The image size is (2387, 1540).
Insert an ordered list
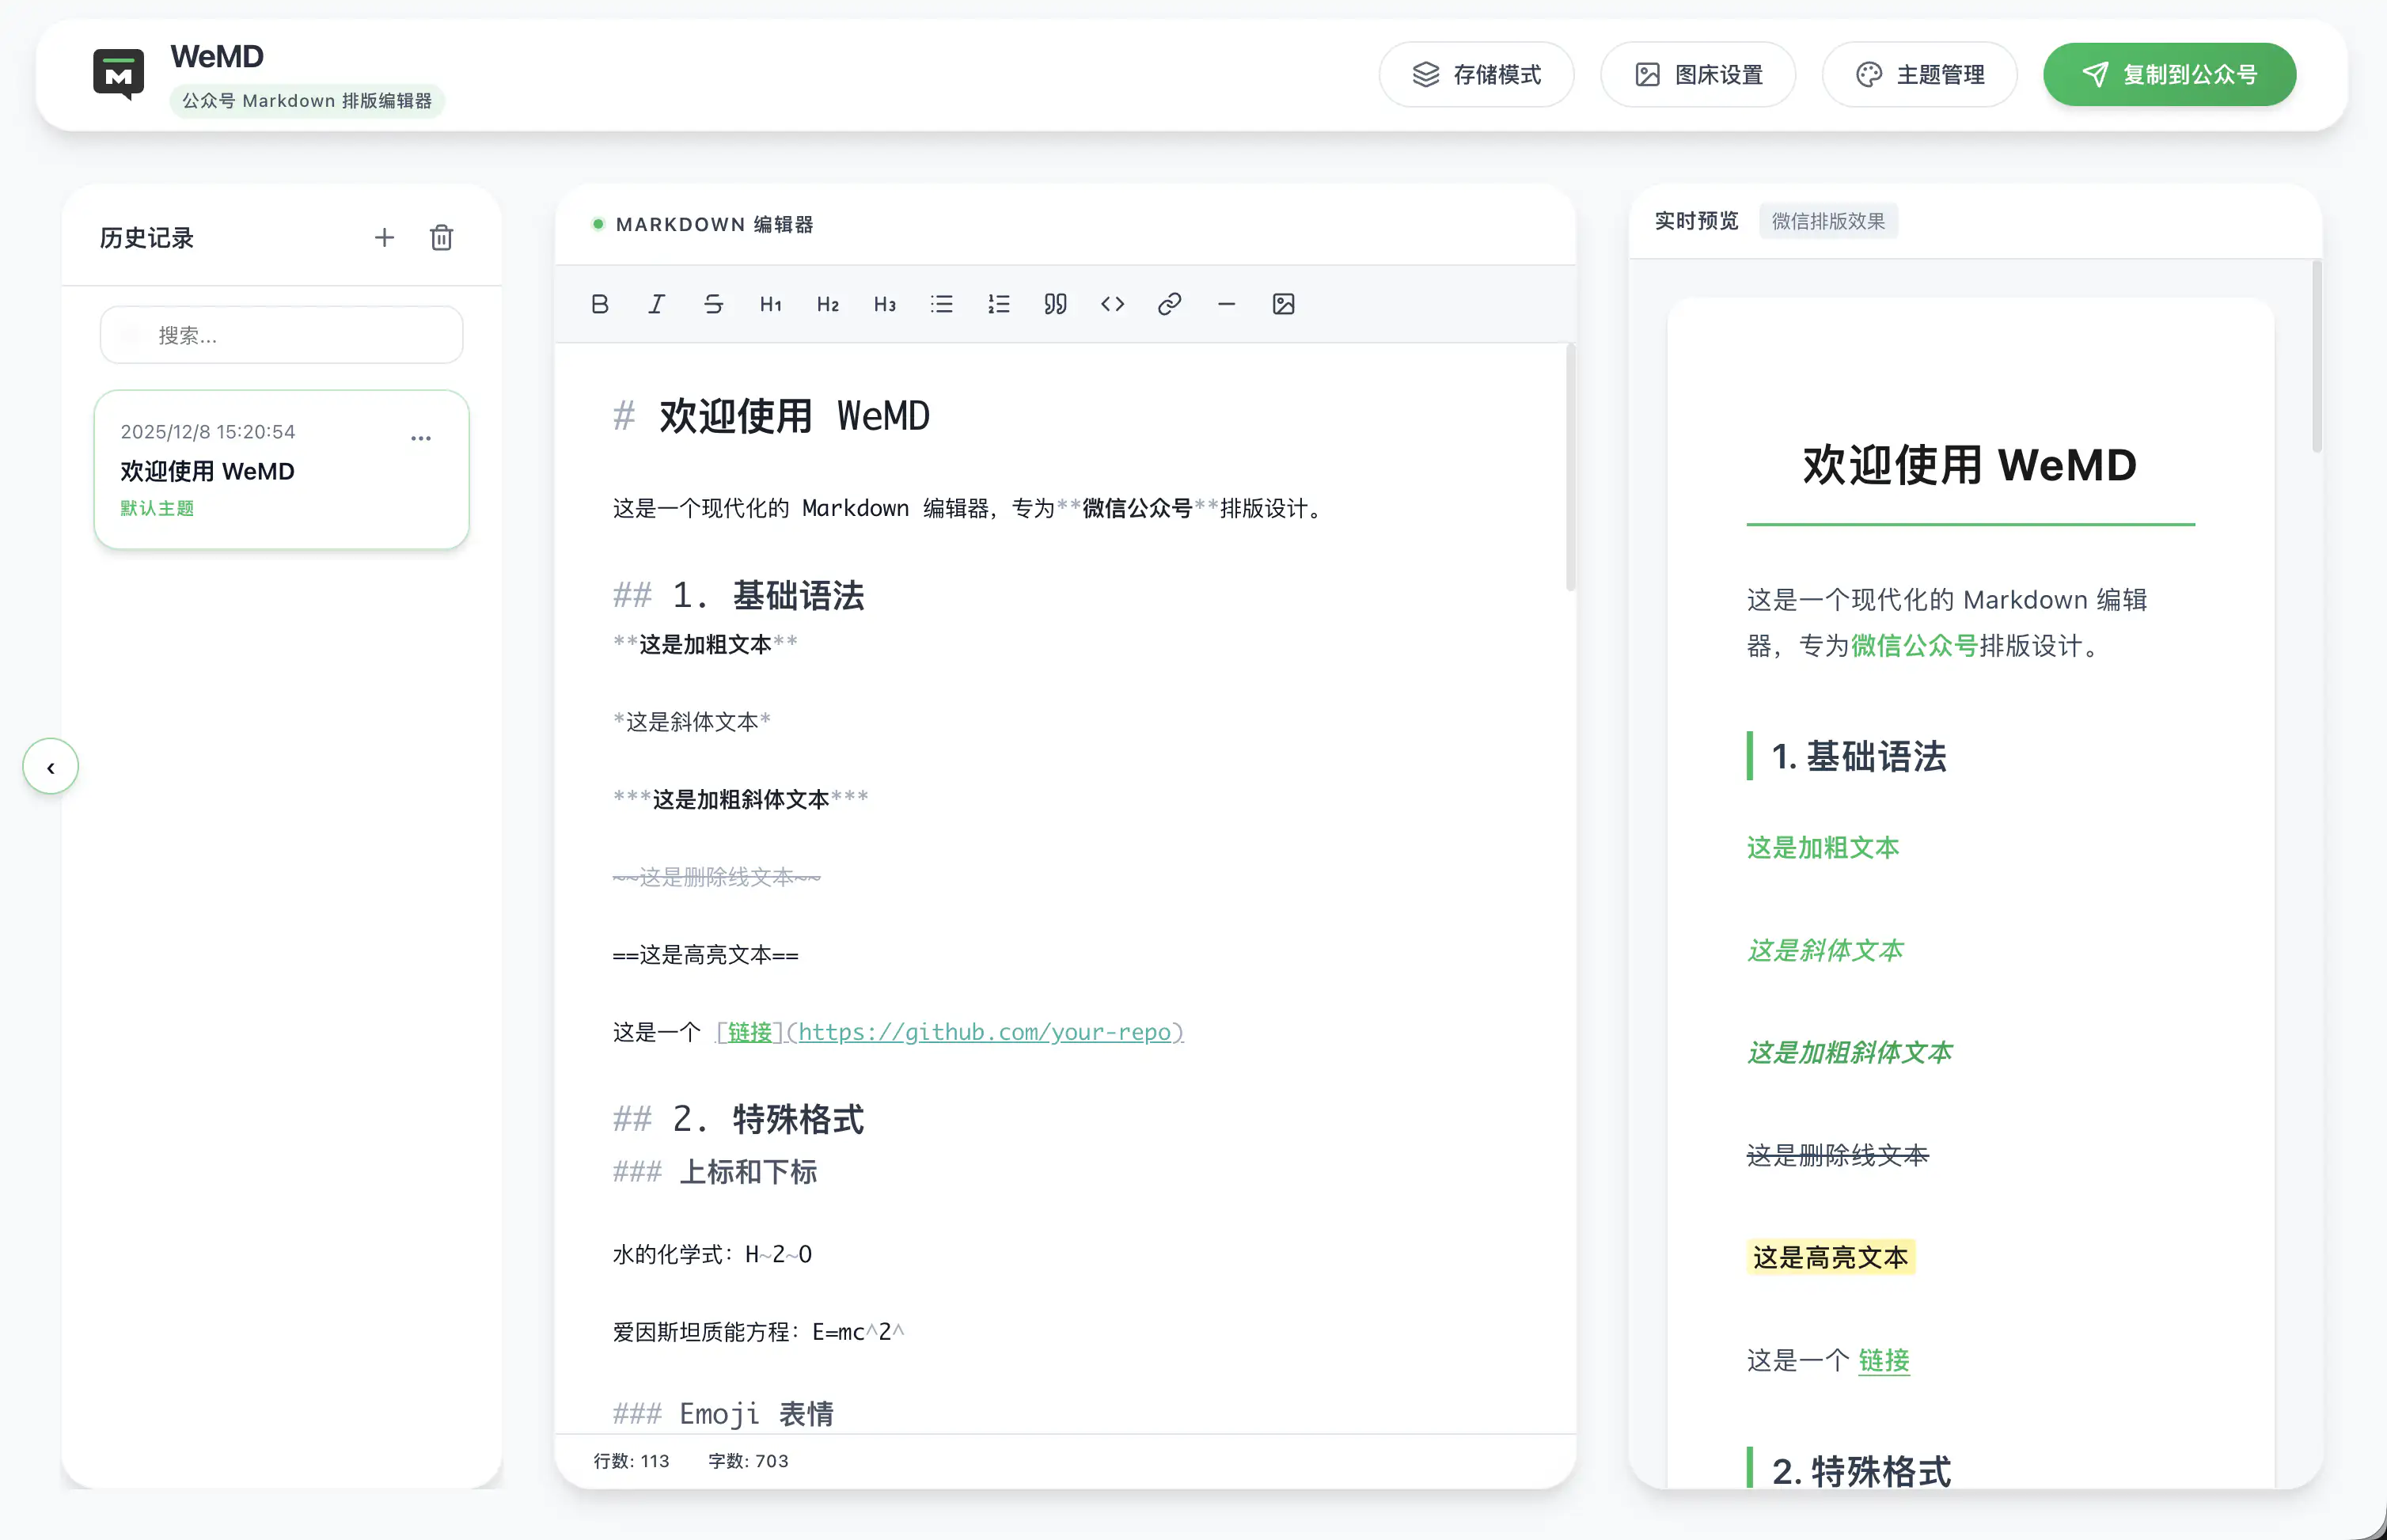pyautogui.click(x=998, y=305)
